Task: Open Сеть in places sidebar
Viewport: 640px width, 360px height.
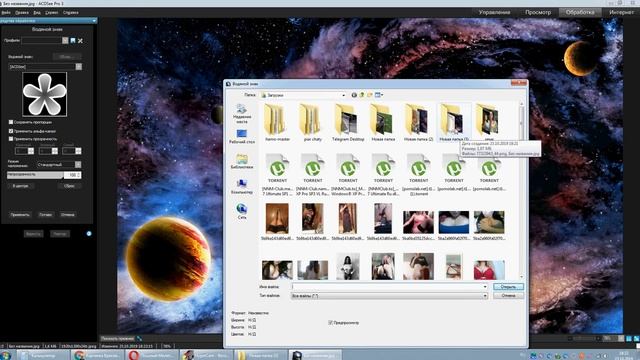Action: (x=242, y=211)
